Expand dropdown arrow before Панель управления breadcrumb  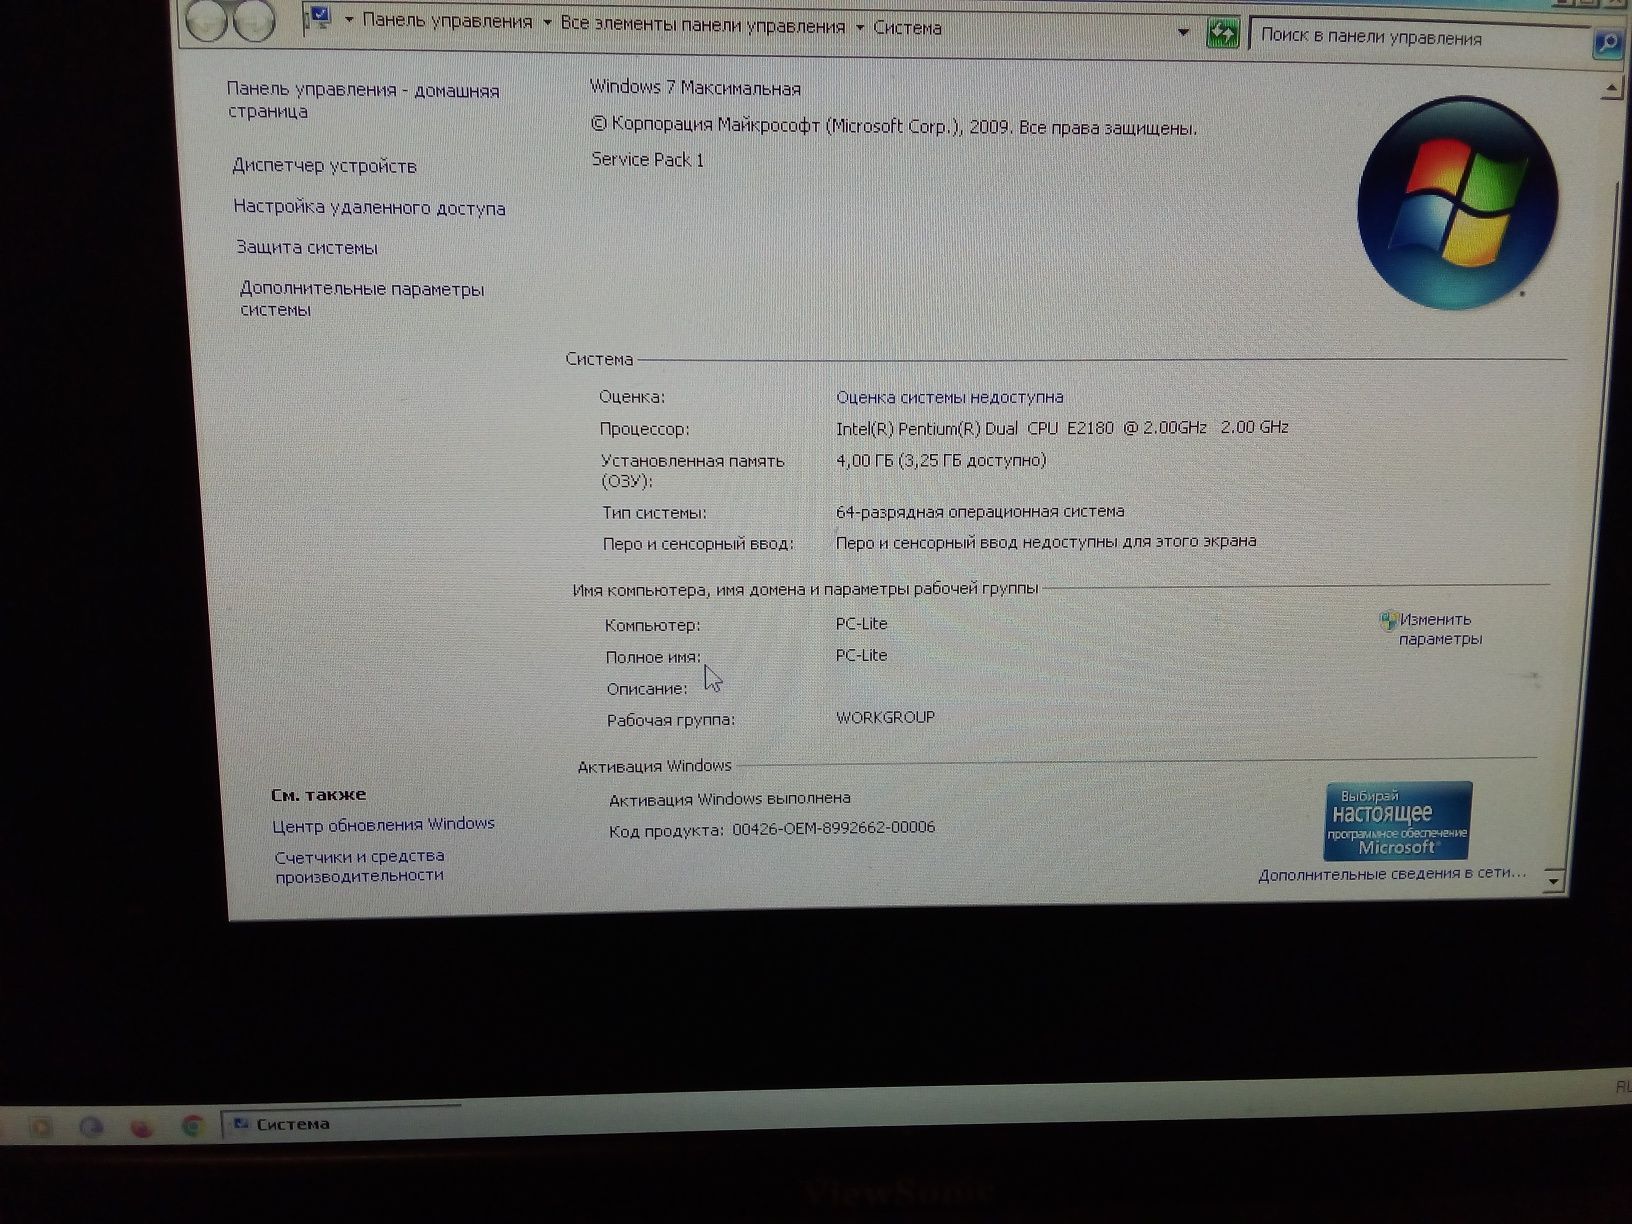click(349, 20)
